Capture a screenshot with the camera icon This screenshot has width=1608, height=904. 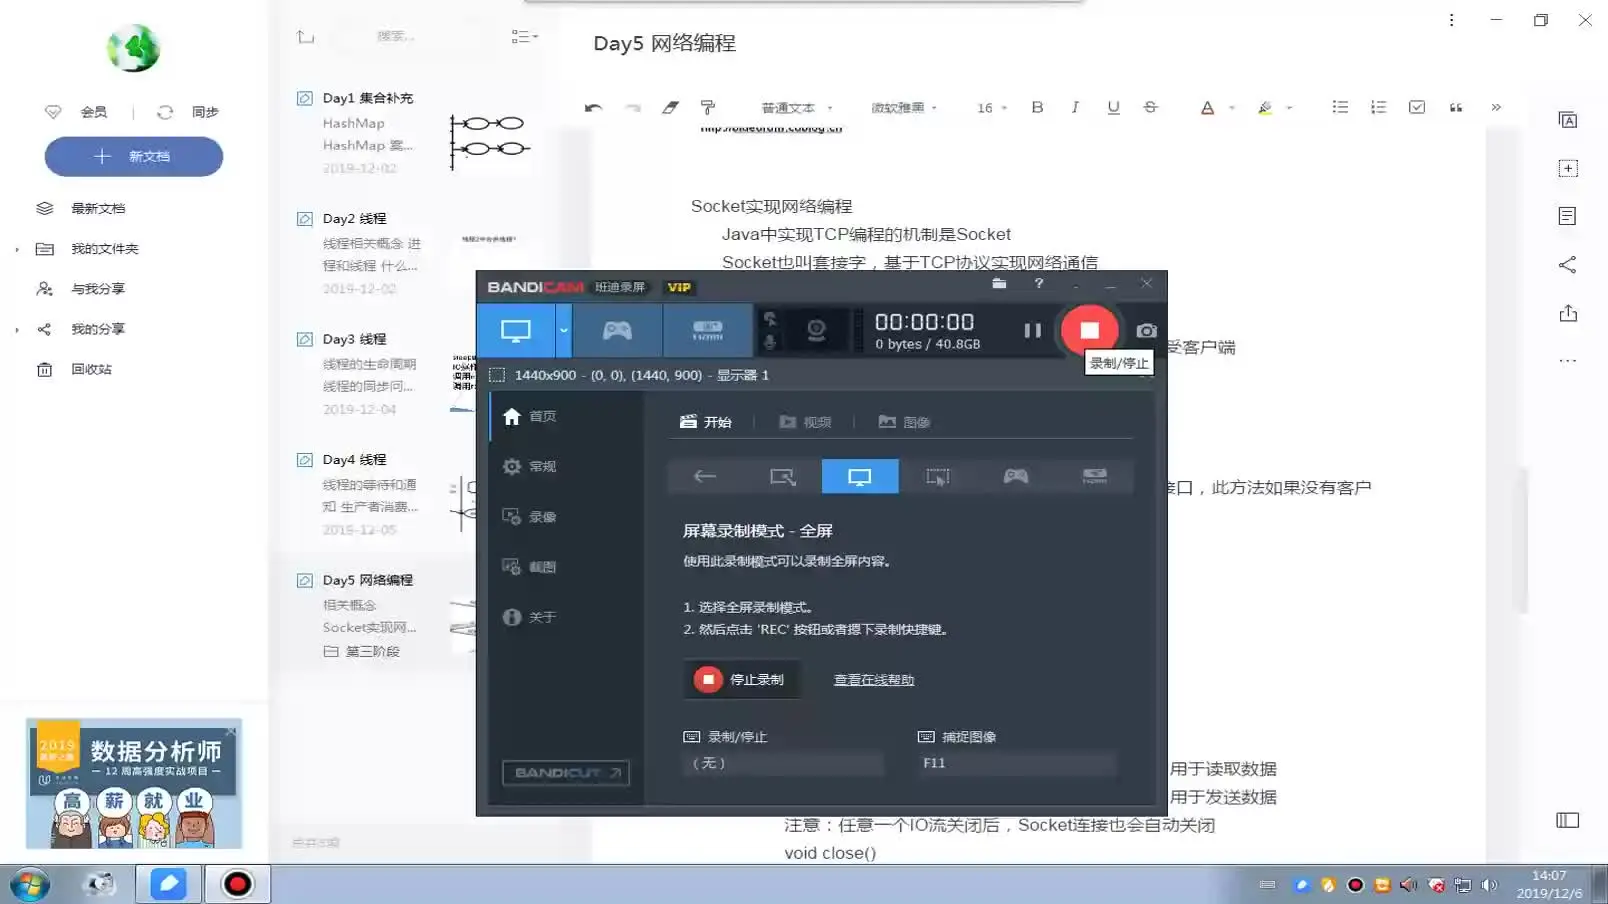click(1146, 331)
